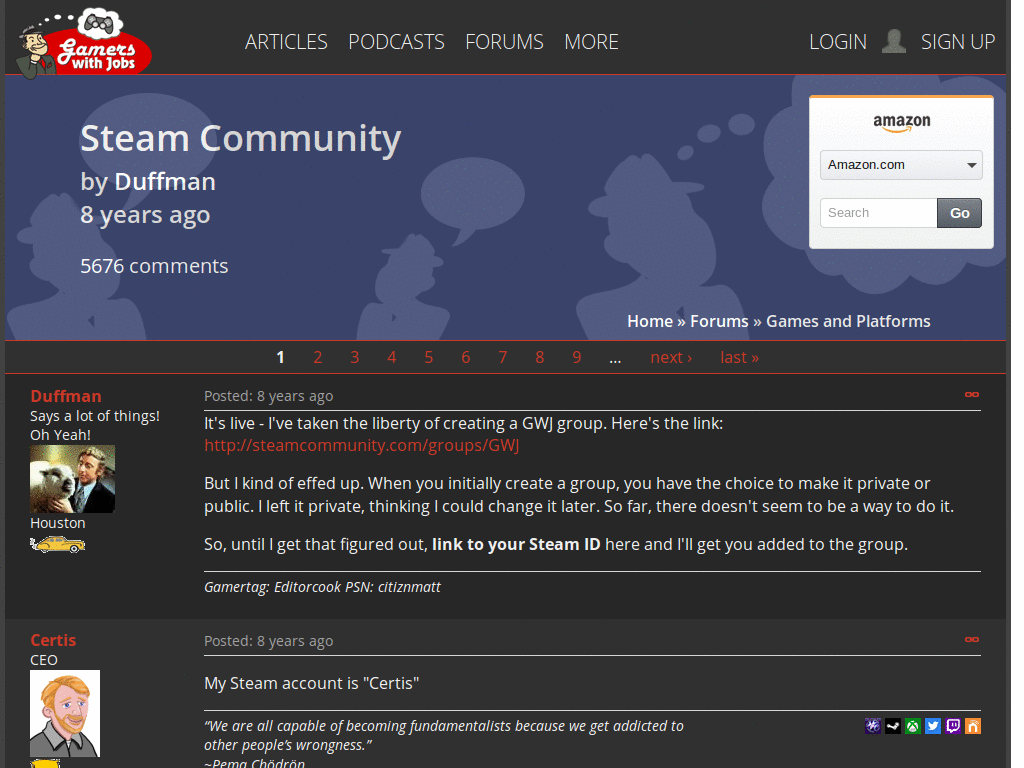Click the user silhouette icon beside Login
The height and width of the screenshot is (768, 1024).
[893, 41]
